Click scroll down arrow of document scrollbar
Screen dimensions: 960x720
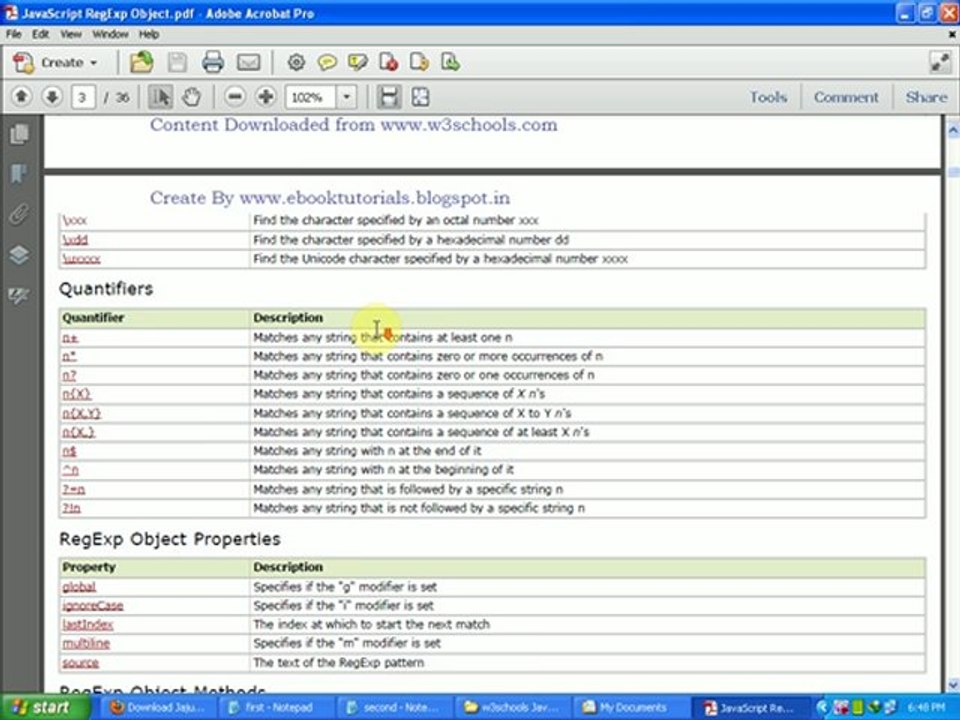click(953, 684)
